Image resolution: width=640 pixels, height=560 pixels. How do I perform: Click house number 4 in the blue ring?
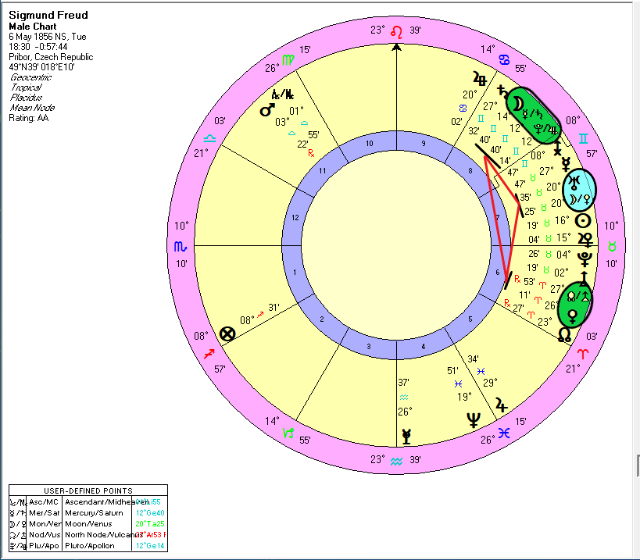click(x=423, y=347)
